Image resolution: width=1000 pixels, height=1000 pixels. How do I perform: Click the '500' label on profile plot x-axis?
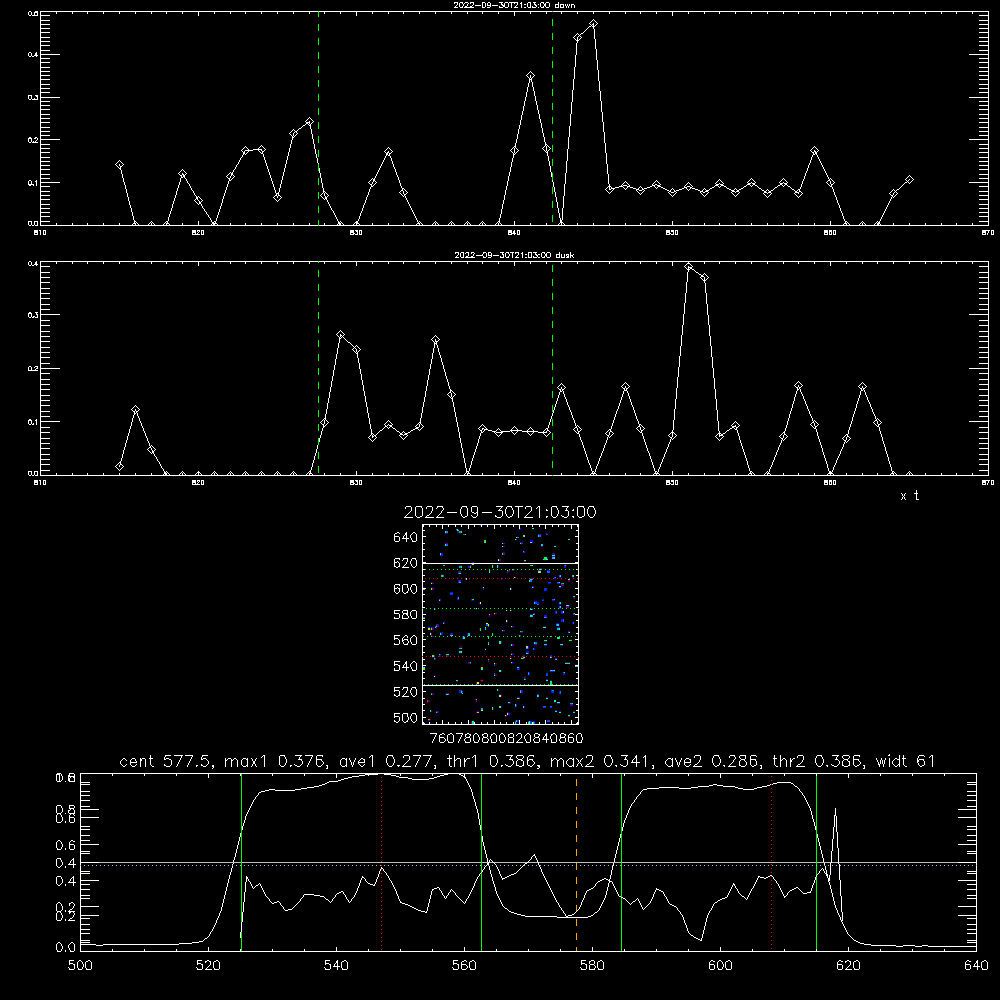pos(80,966)
